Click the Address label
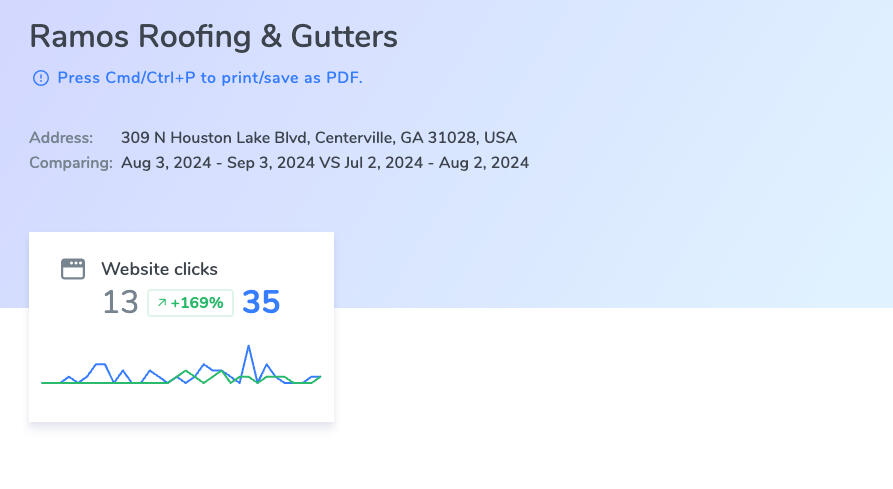This screenshot has width=893, height=489. click(61, 138)
